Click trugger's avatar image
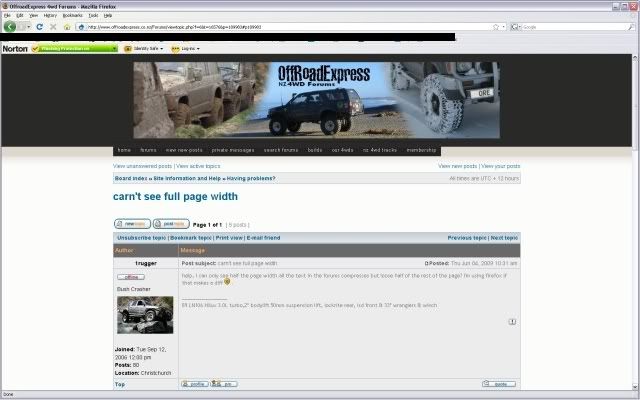The image size is (640, 400). tap(145, 315)
